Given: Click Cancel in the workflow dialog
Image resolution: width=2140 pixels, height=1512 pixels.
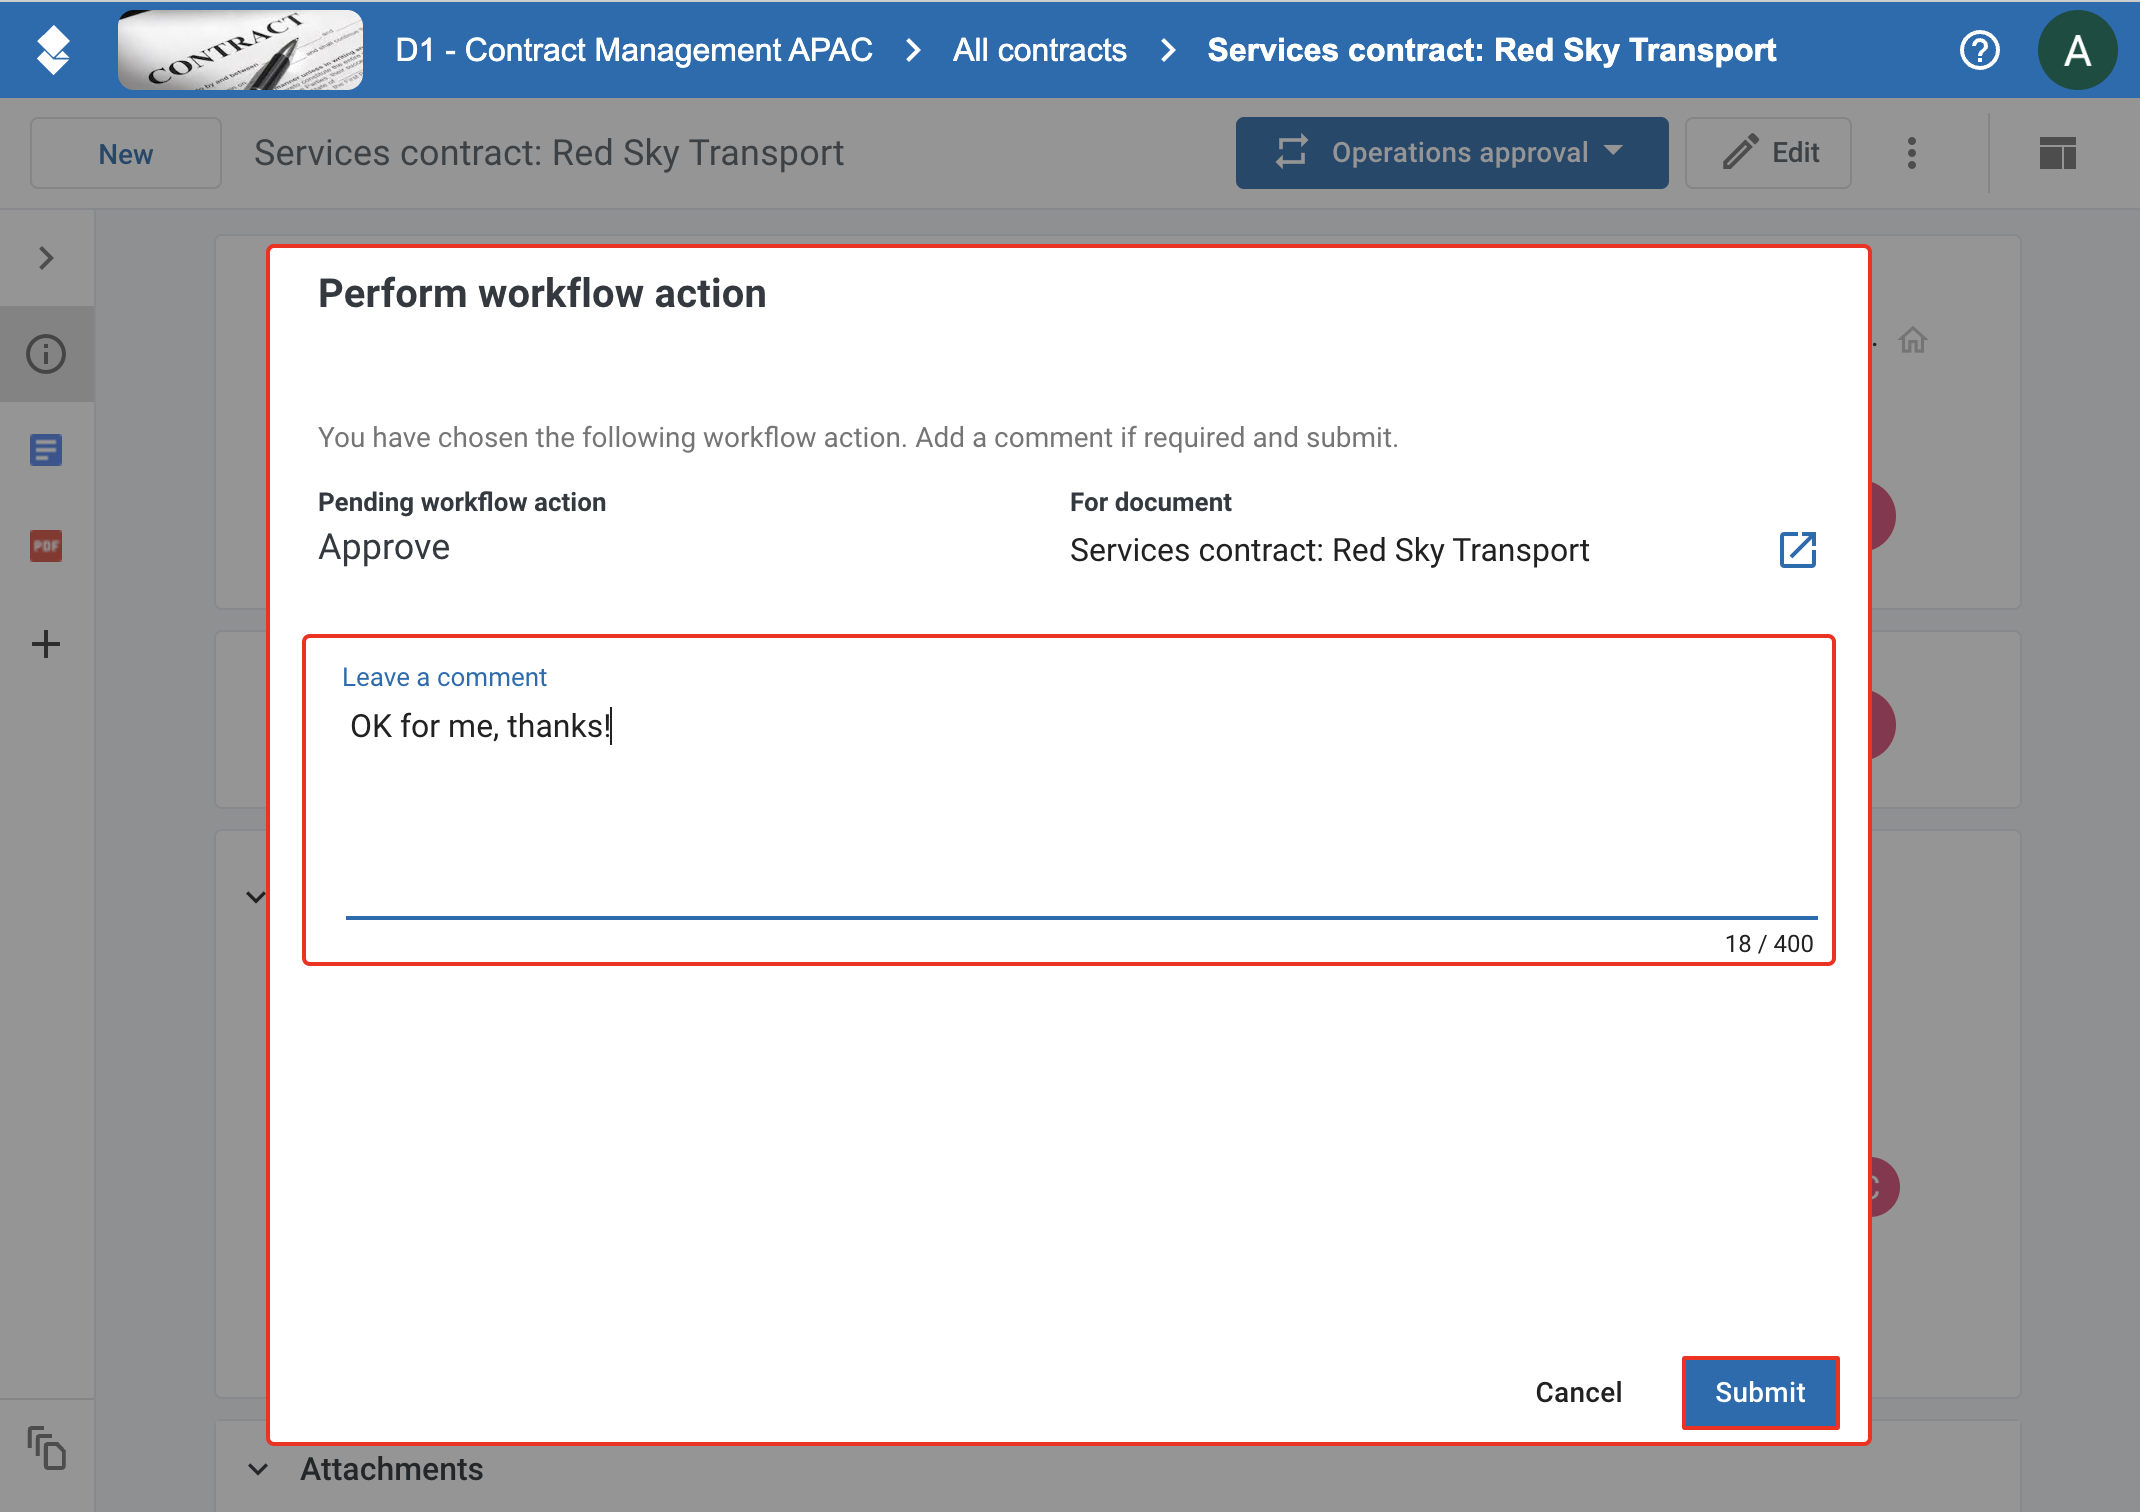Looking at the screenshot, I should coord(1578,1392).
